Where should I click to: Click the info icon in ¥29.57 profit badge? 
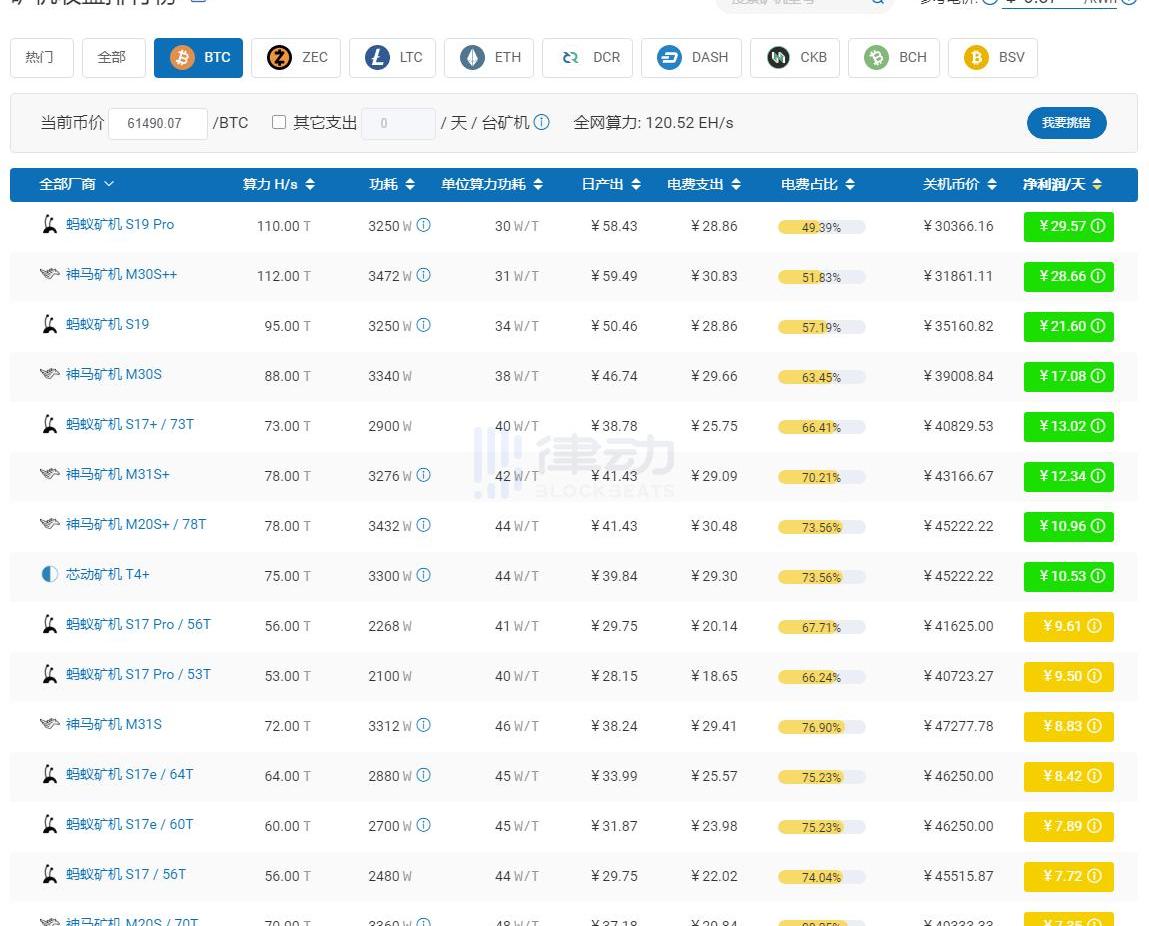pos(1097,227)
